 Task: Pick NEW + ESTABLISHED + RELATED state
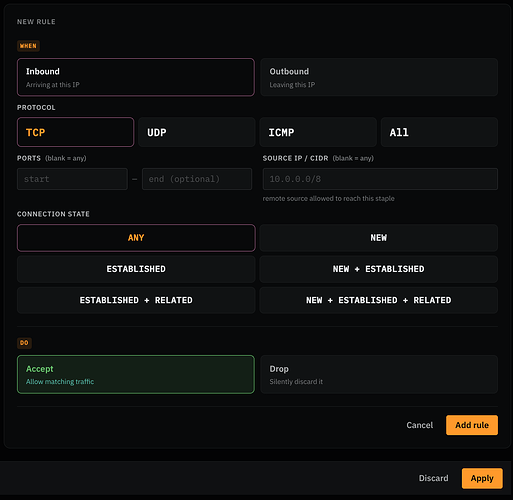(x=379, y=300)
